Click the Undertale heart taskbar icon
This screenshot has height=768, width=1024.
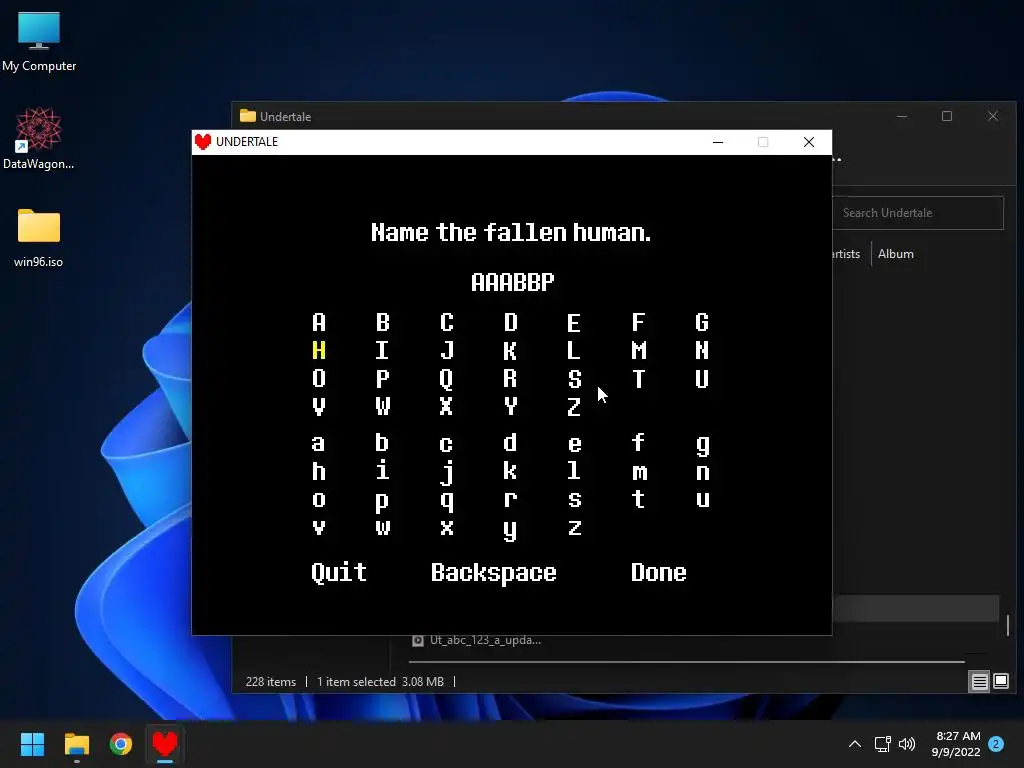point(165,744)
